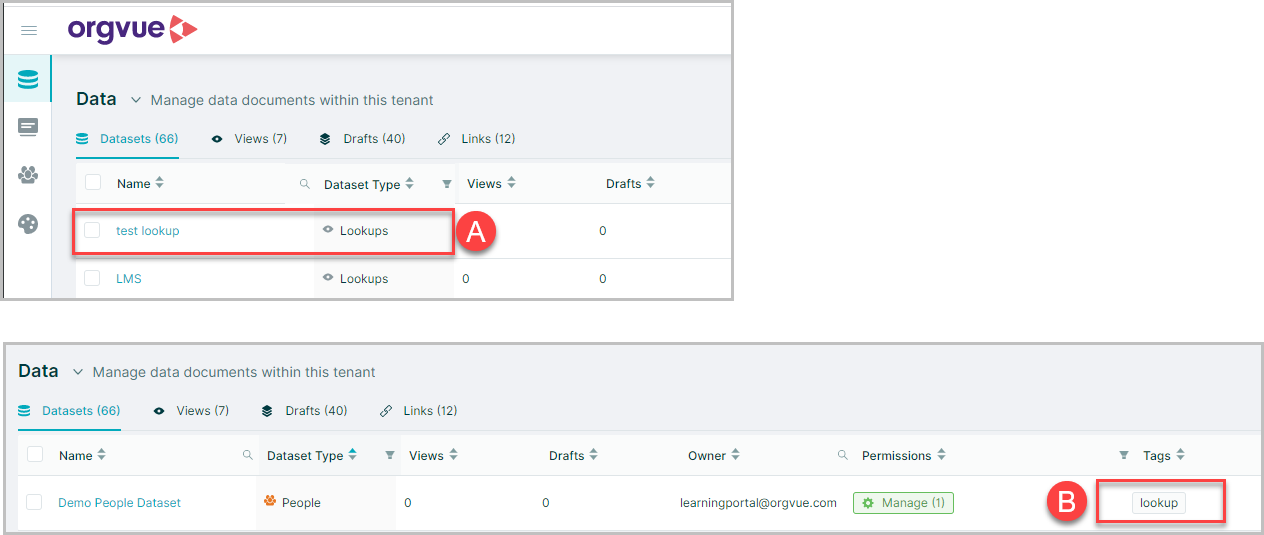1264x535 pixels.
Task: Click the lookup tag chip
Action: [x=1159, y=503]
